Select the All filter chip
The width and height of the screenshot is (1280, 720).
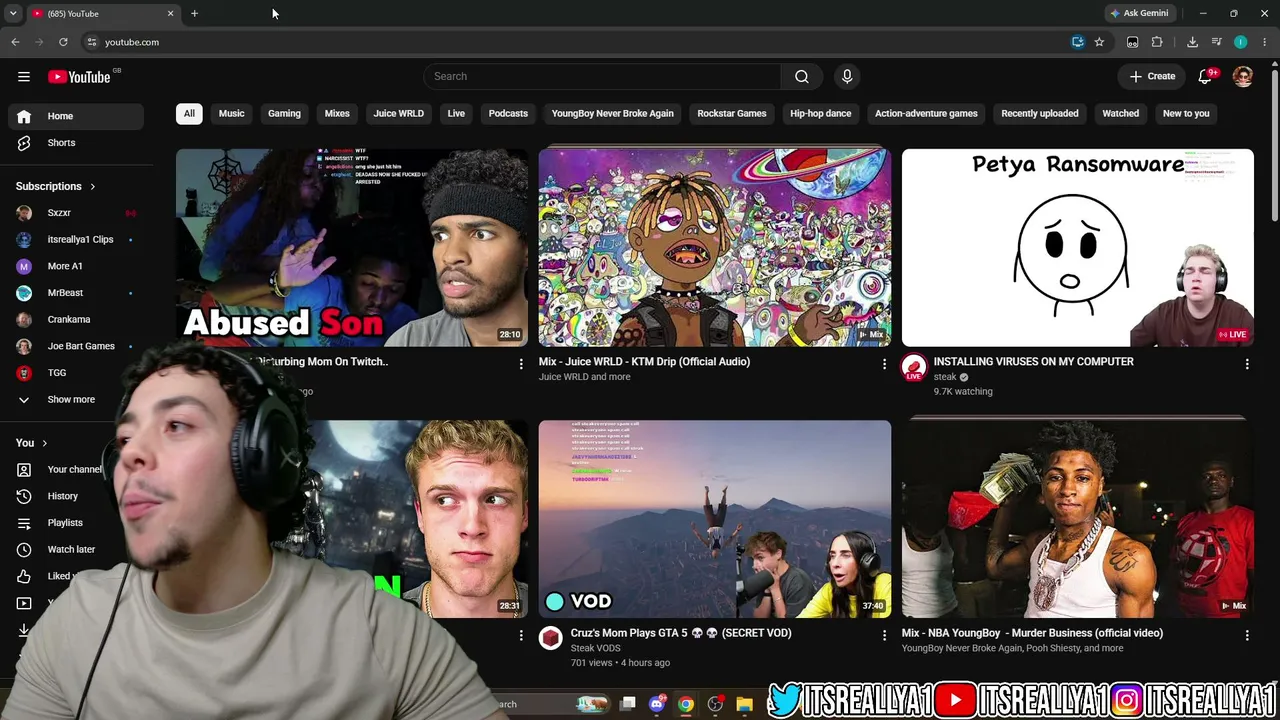(x=189, y=113)
